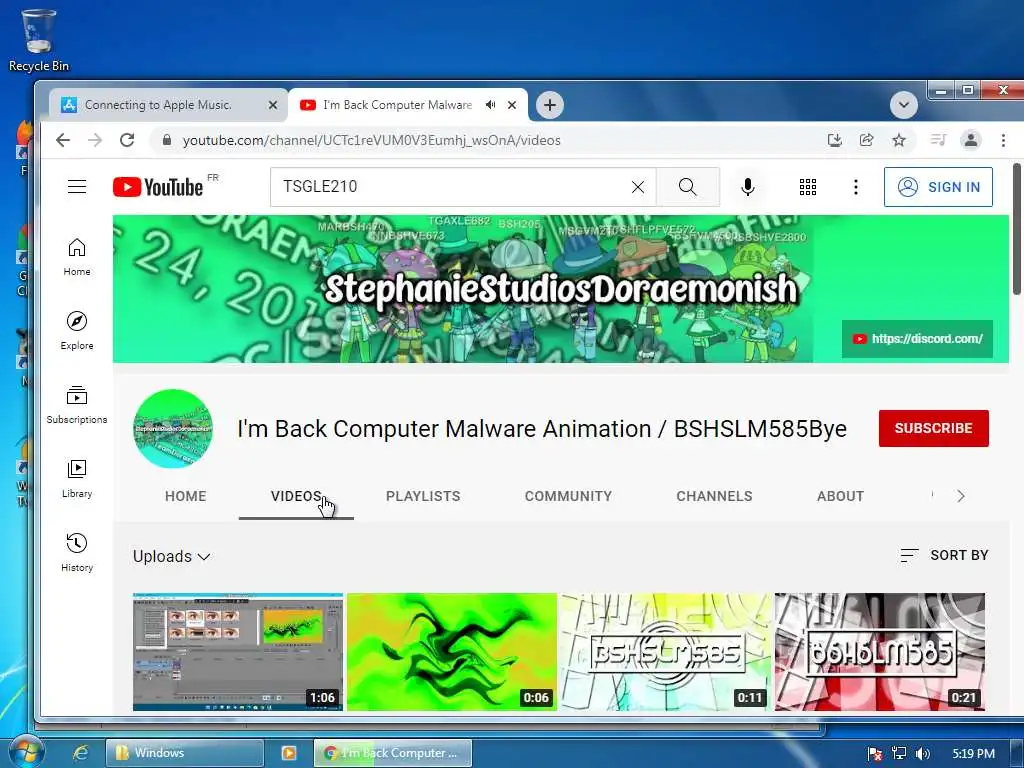Open the SORT BY menu

944,555
